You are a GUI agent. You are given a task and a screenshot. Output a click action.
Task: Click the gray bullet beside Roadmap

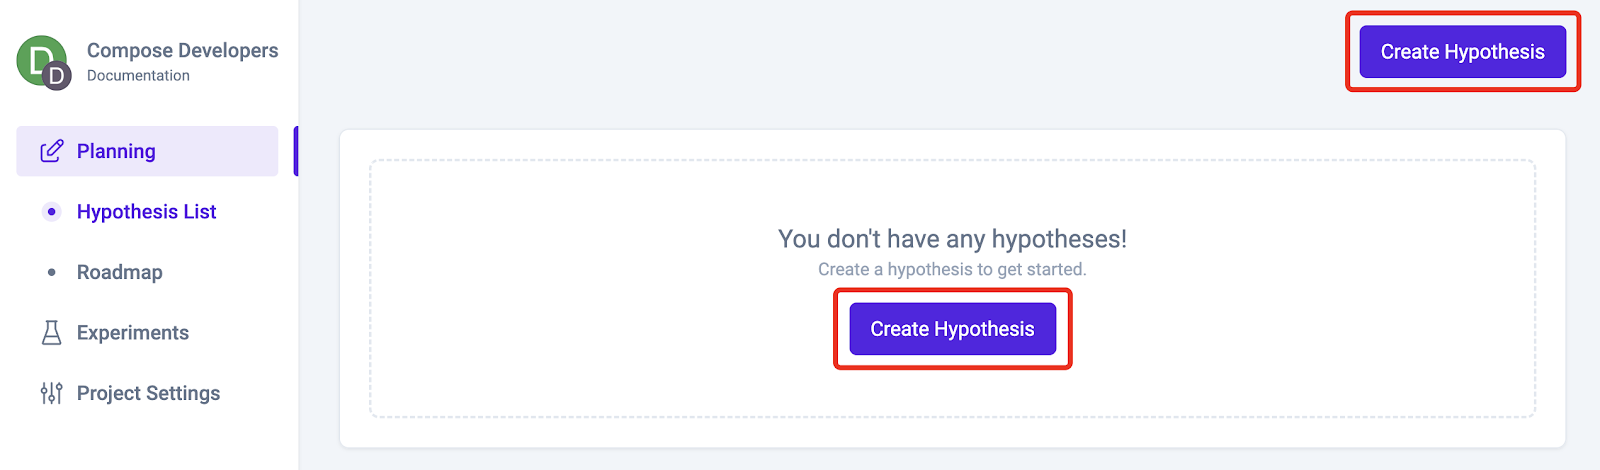tap(52, 272)
